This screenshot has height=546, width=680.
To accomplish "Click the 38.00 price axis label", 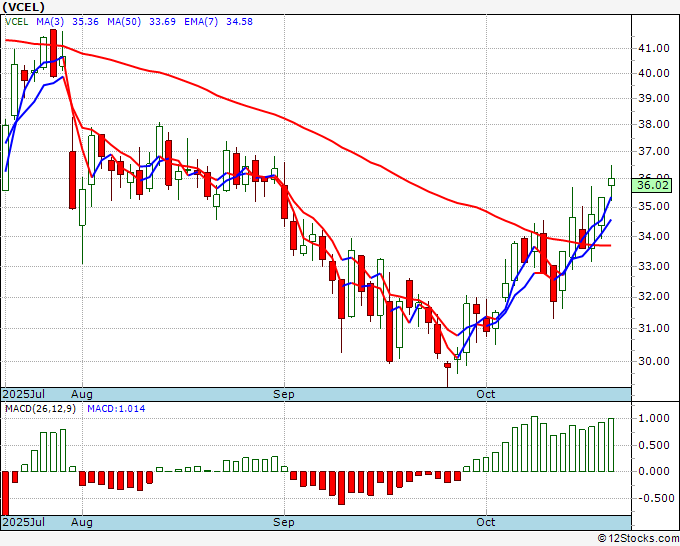I will tap(654, 125).
